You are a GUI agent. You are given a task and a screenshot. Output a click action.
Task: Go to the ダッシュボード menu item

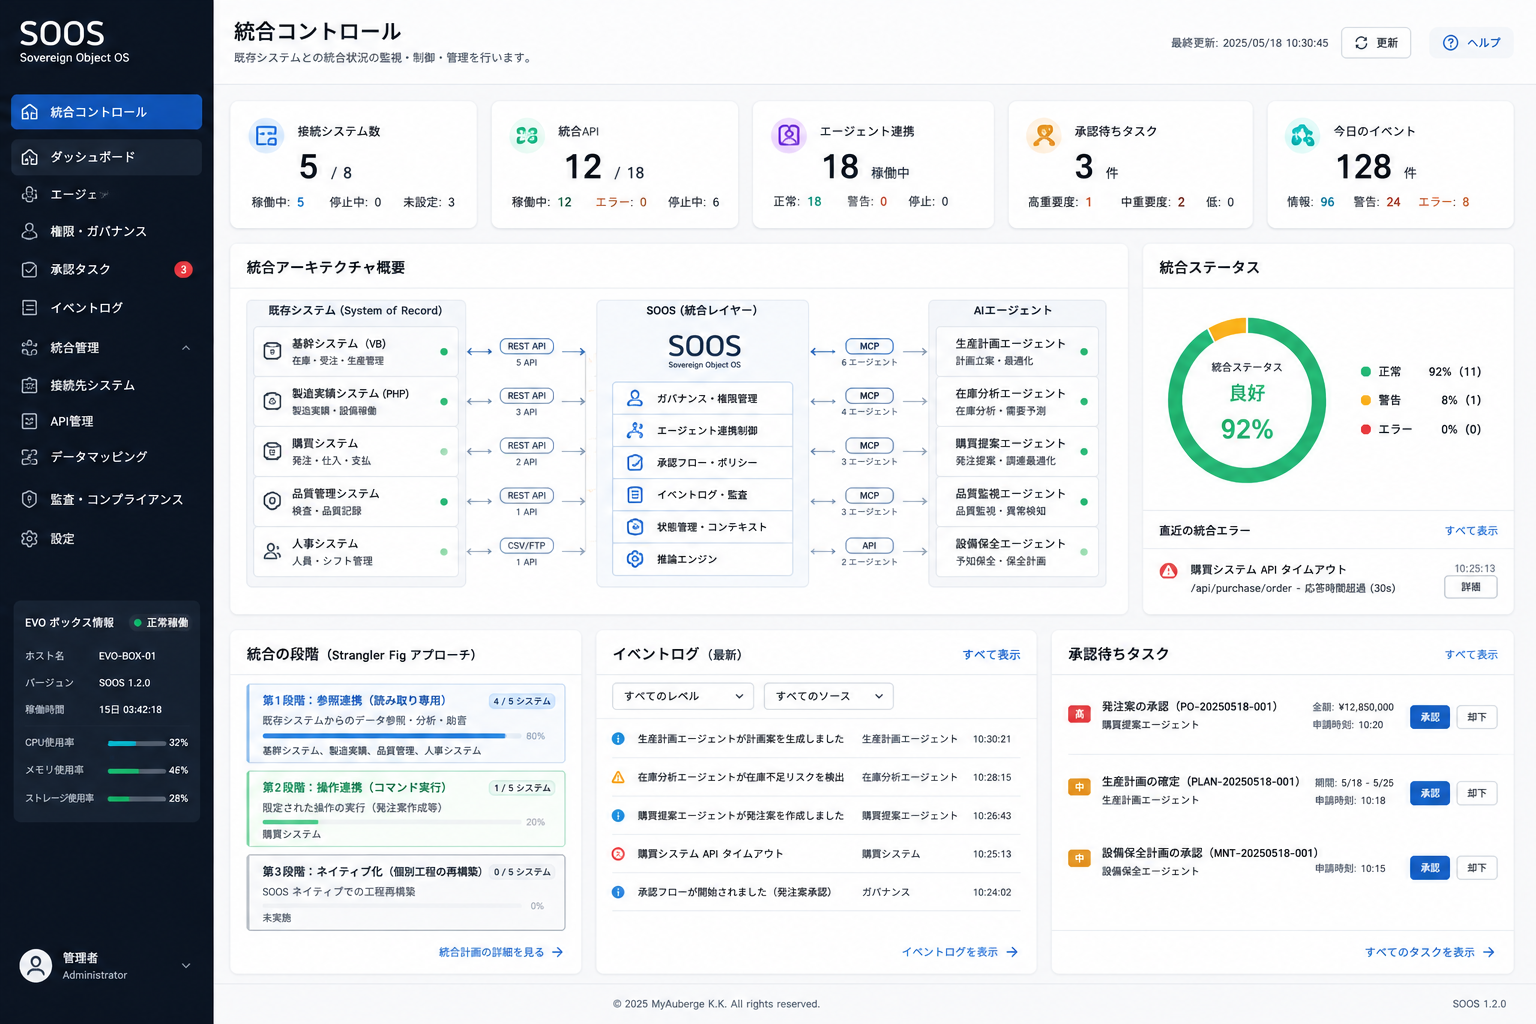click(106, 157)
